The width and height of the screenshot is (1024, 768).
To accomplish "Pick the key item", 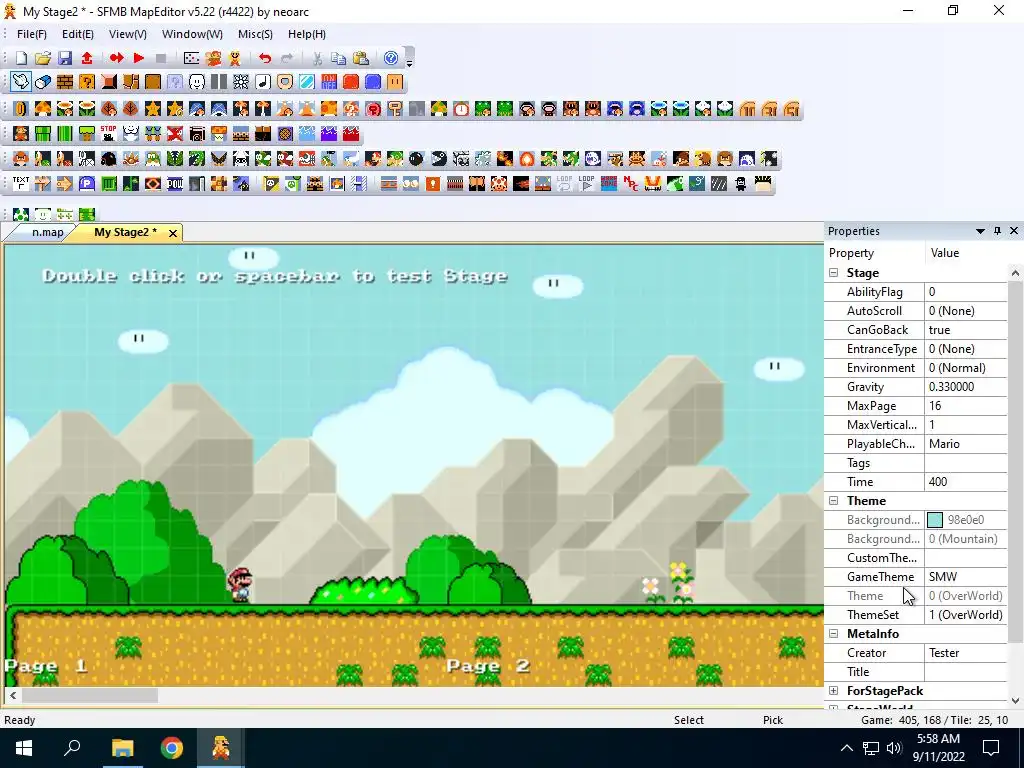I will [x=394, y=109].
